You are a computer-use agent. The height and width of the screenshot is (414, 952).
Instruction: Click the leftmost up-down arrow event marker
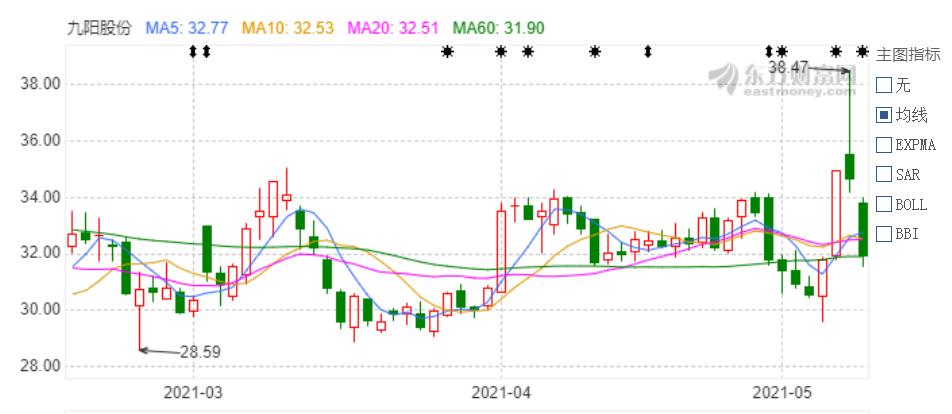click(x=194, y=51)
